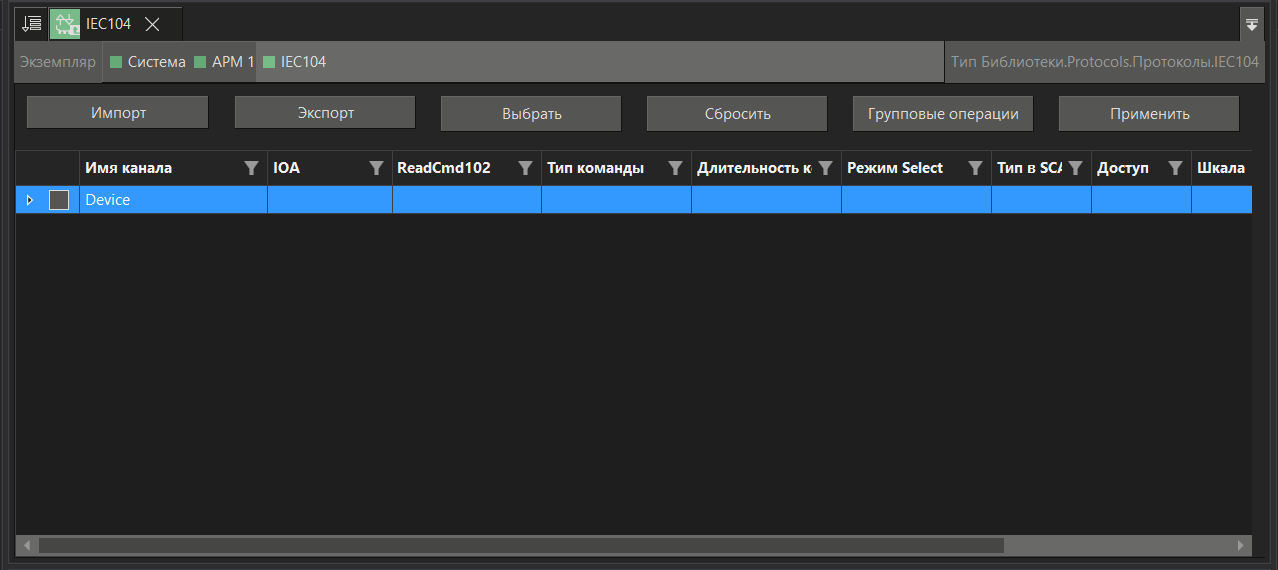This screenshot has height=570, width=1278.
Task: Click the Тип команды filter funnel
Action: [675, 169]
